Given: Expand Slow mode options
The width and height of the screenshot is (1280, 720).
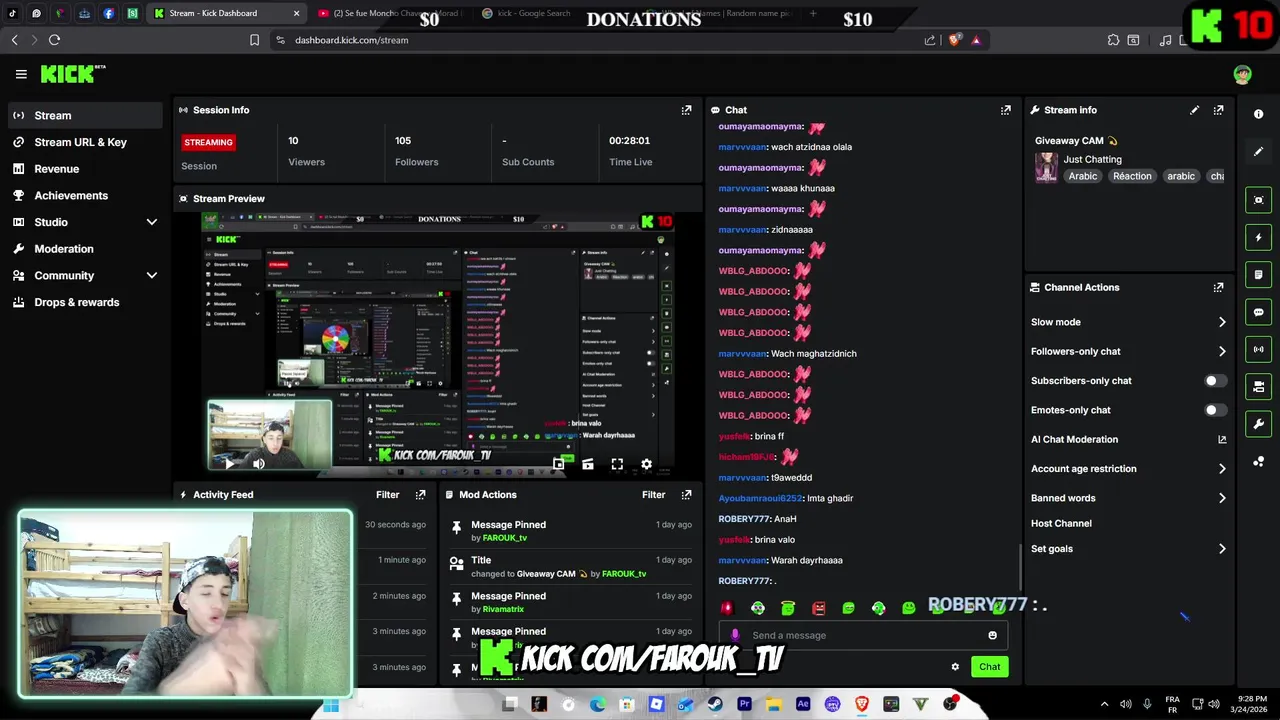Looking at the screenshot, I should 1221,322.
